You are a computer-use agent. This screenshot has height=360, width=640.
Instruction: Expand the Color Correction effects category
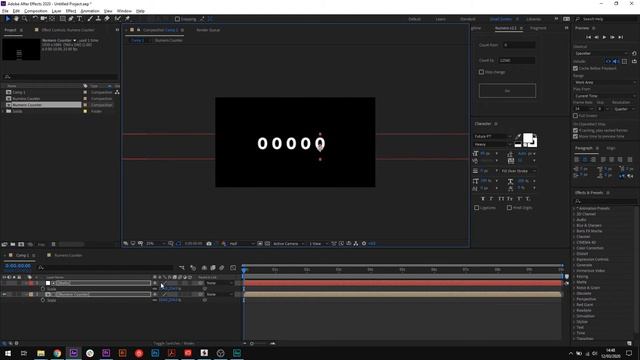[574, 248]
